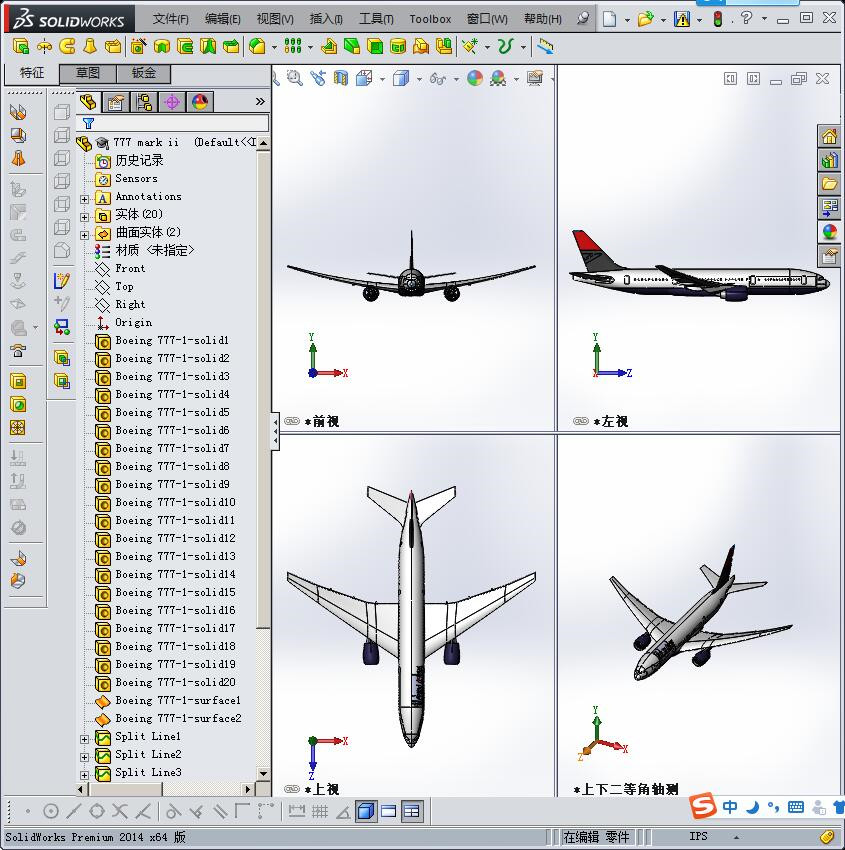Image resolution: width=845 pixels, height=850 pixels.
Task: Toggle four view viewport layout button
Action: click(x=412, y=811)
